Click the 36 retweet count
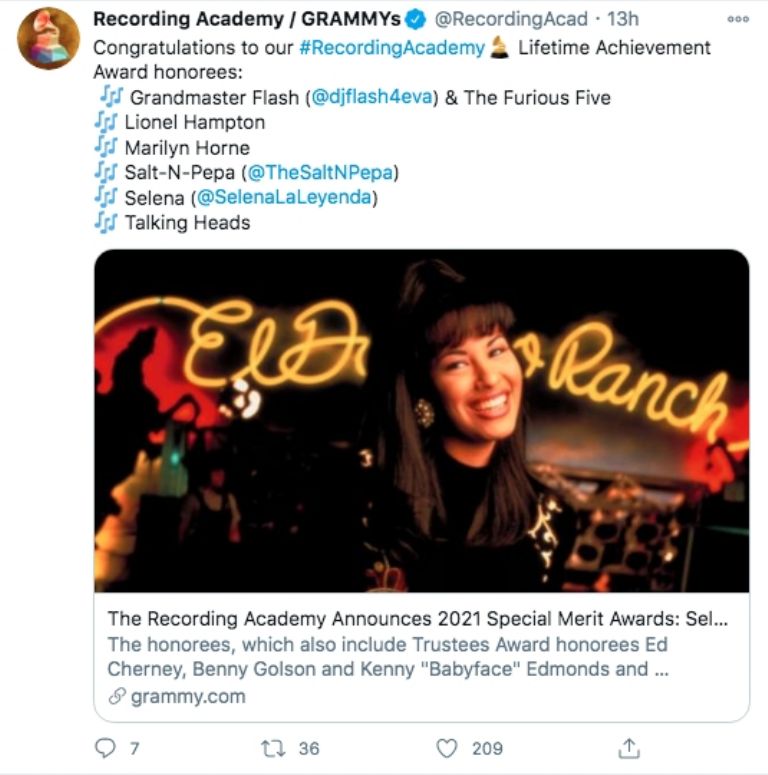768x775 pixels. coord(309,748)
